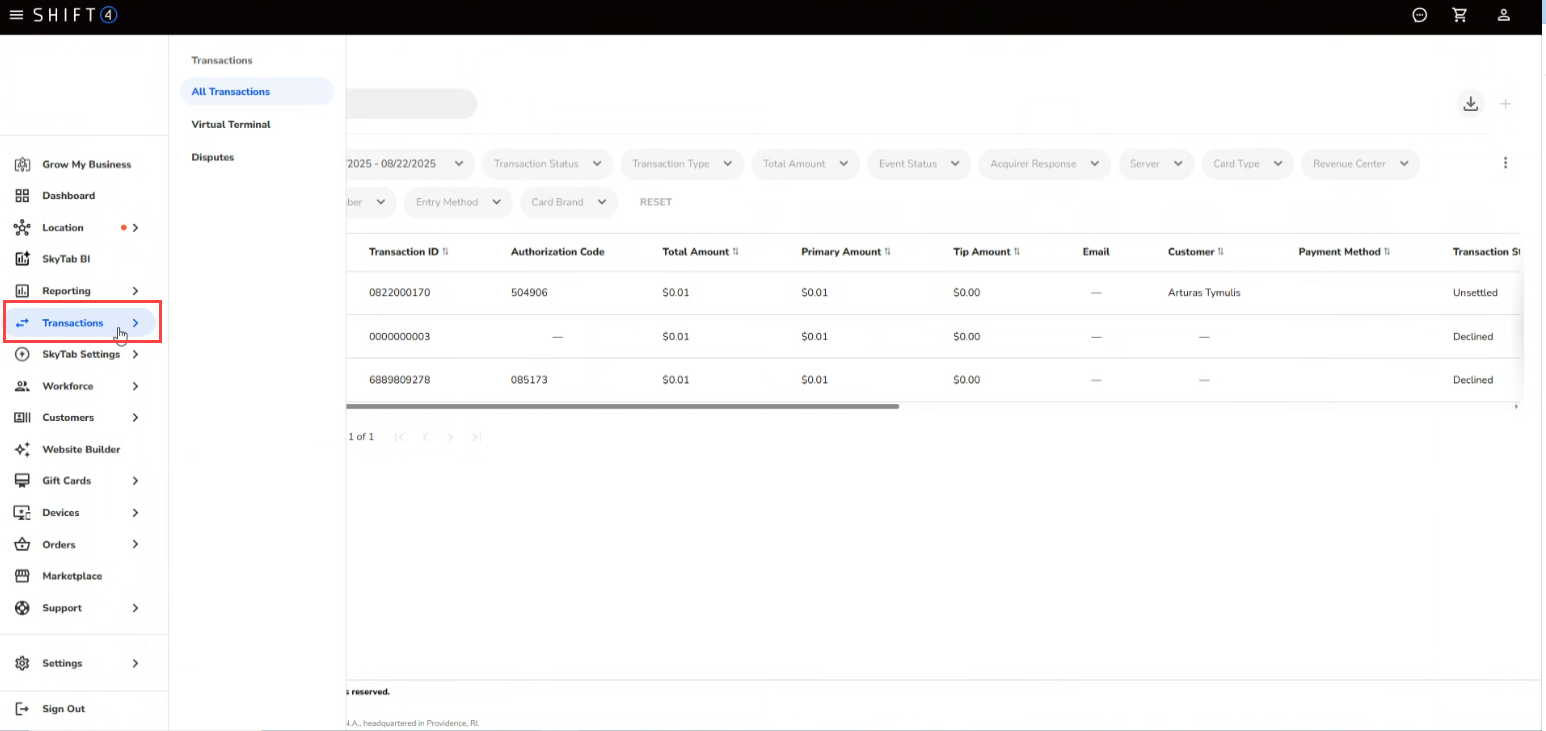
Task: Open the Card Type filter dropdown
Action: pos(1246,164)
